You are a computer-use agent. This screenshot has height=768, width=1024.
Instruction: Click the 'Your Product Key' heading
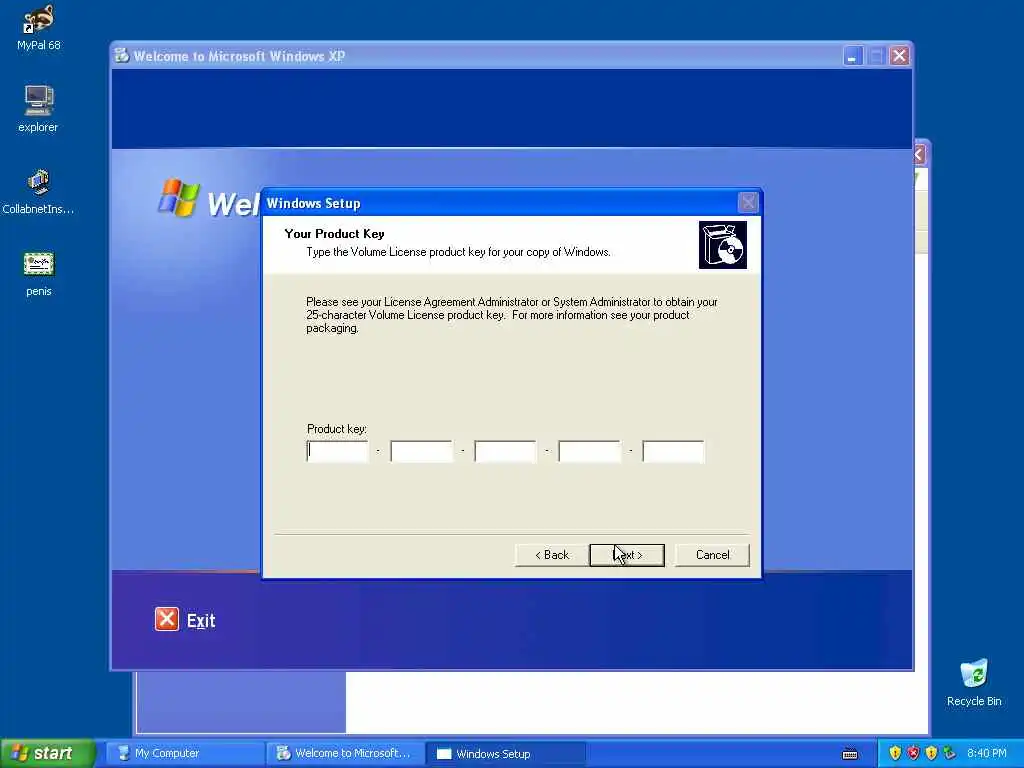tap(334, 234)
